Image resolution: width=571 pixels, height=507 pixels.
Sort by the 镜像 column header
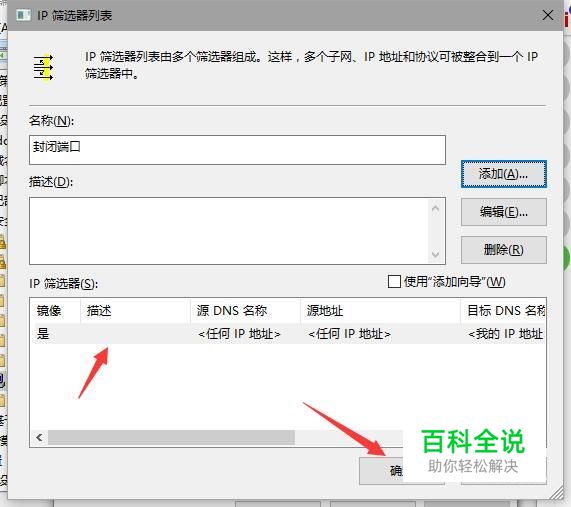56,311
